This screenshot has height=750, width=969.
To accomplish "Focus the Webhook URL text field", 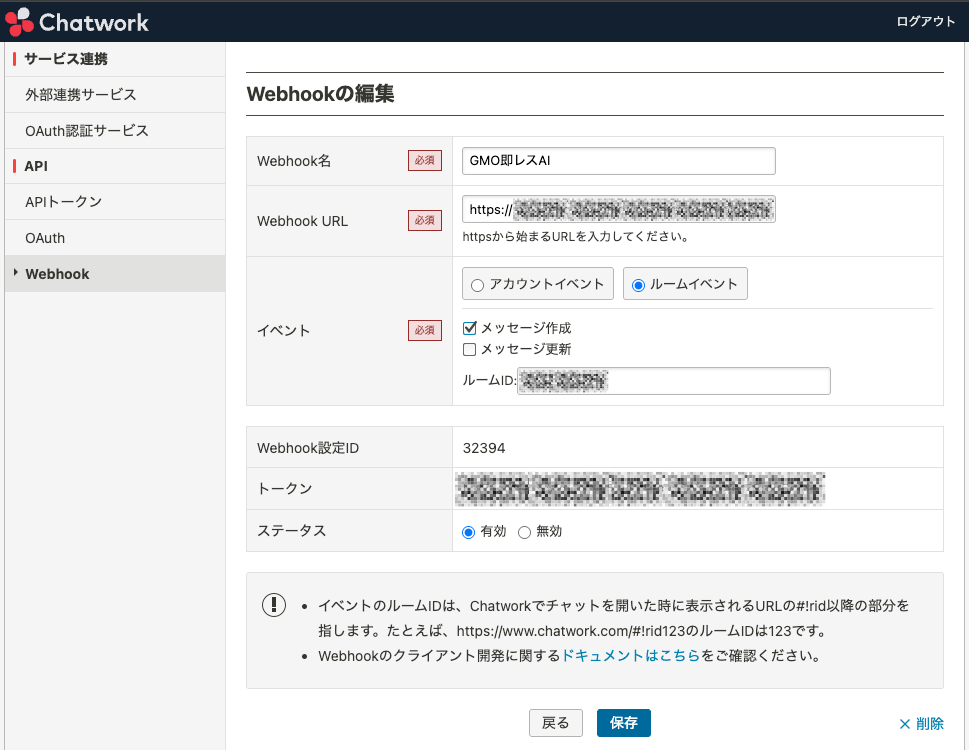I will pyautogui.click(x=618, y=210).
